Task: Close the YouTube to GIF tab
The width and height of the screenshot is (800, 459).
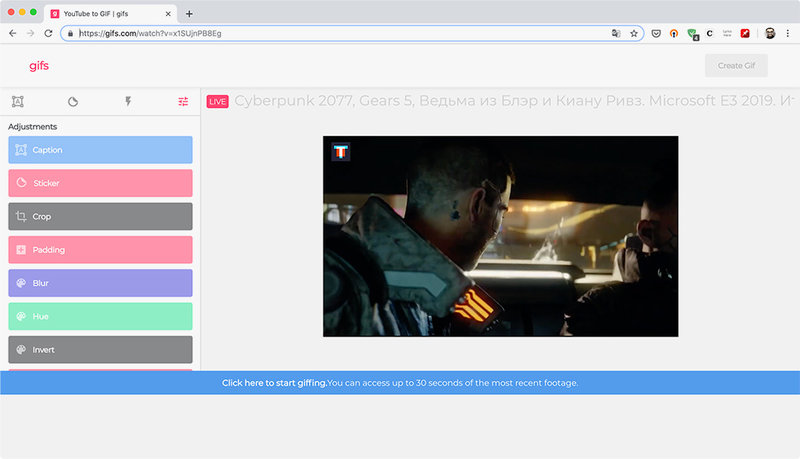Action: point(168,14)
